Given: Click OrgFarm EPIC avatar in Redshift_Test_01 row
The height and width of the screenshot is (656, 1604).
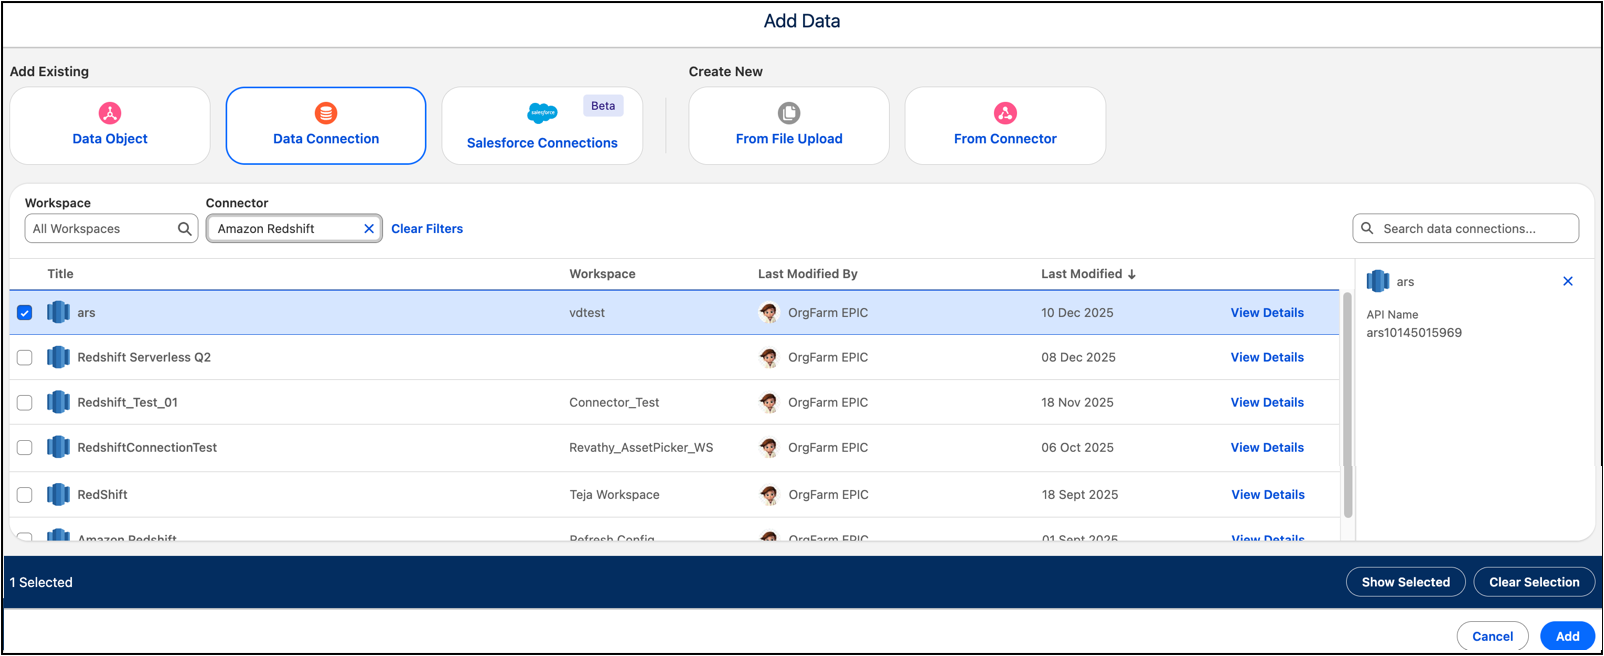Looking at the screenshot, I should click(768, 402).
